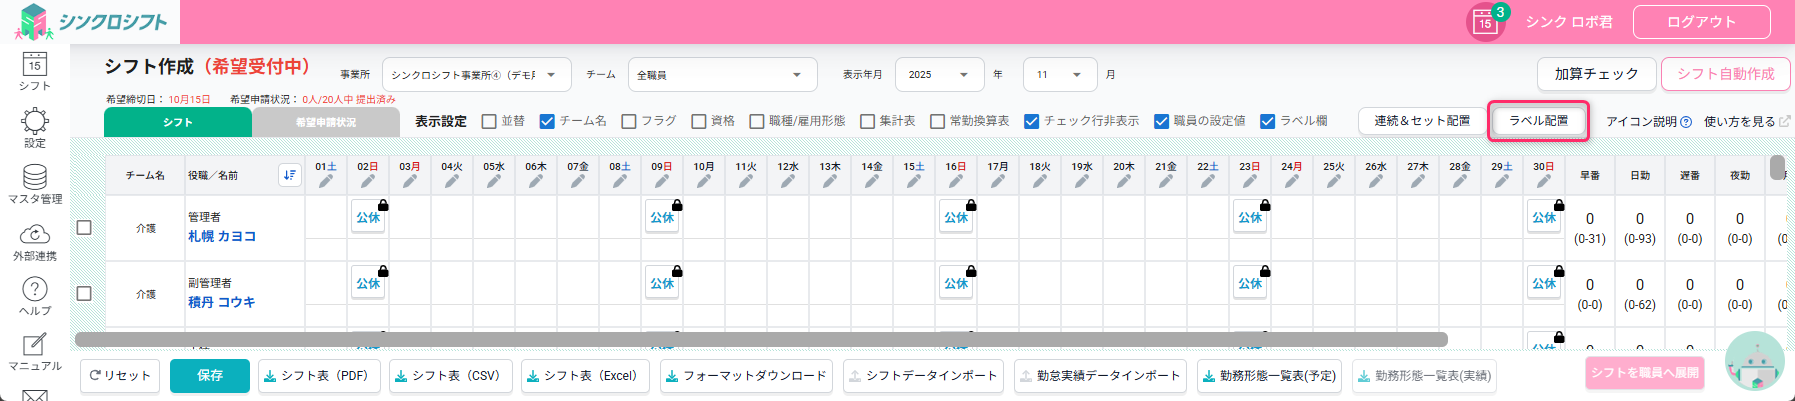Expand the year 2025 dropdown
Viewport: 1795px width, 401px height.
(938, 75)
